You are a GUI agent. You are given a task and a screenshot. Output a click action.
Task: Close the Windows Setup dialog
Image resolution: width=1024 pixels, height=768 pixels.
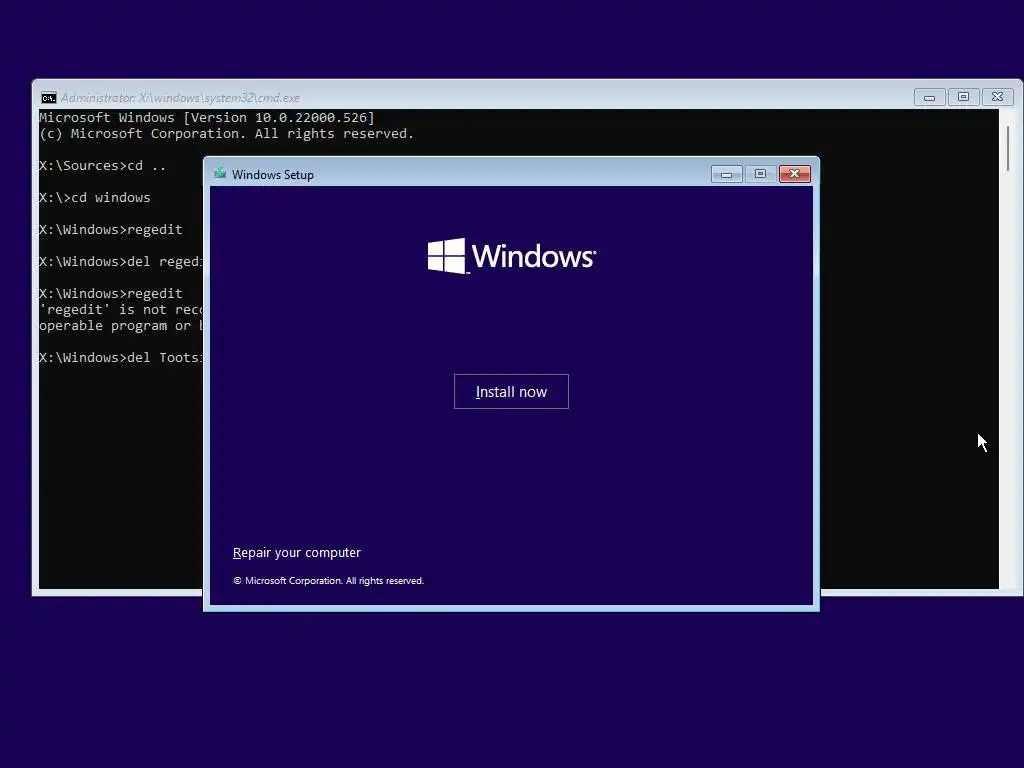click(x=794, y=174)
